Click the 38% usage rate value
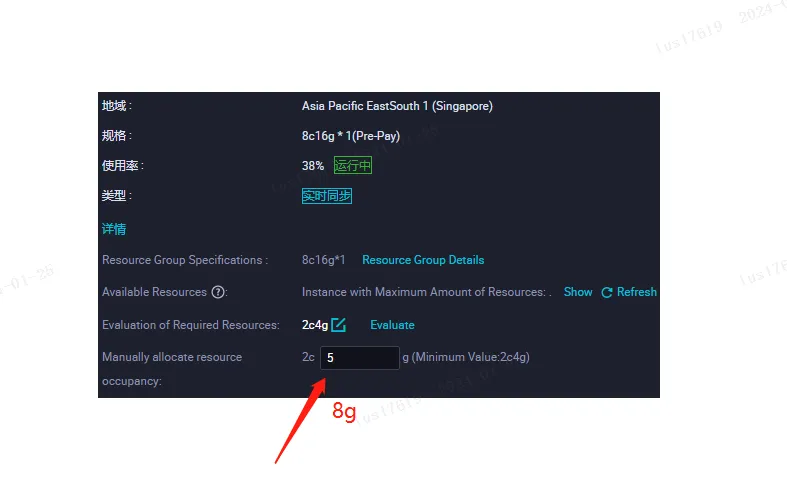The height and width of the screenshot is (490, 787). pyautogui.click(x=313, y=166)
